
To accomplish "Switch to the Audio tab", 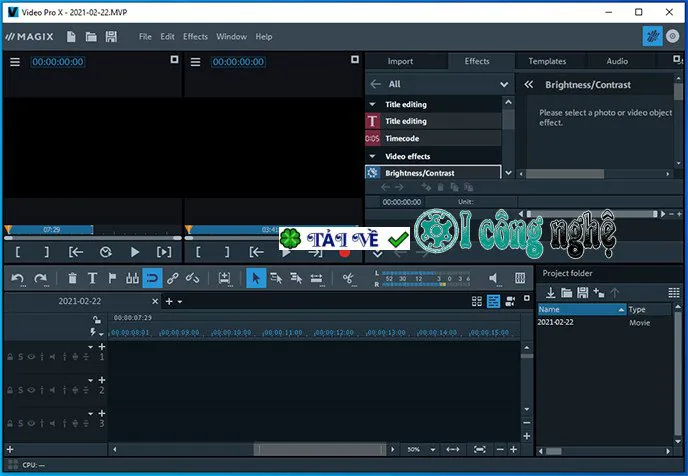I will (x=617, y=61).
